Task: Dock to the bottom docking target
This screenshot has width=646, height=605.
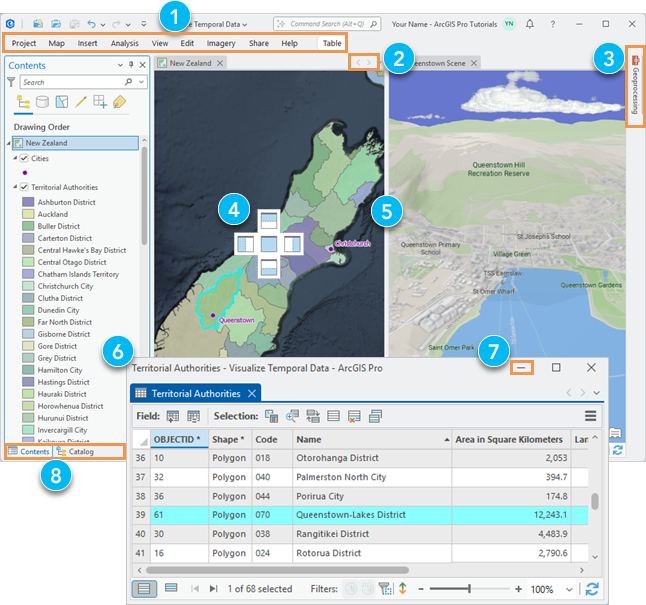Action: point(269,267)
